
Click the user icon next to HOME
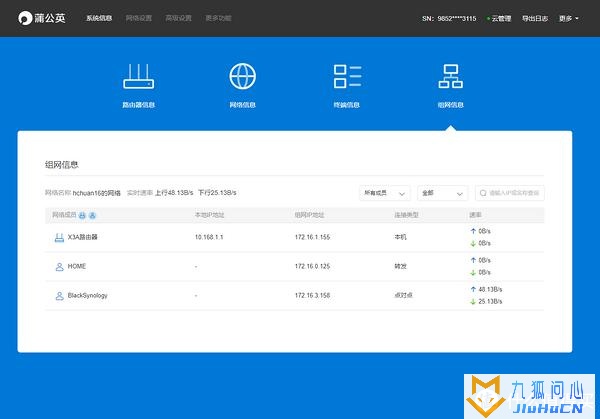pyautogui.click(x=59, y=267)
